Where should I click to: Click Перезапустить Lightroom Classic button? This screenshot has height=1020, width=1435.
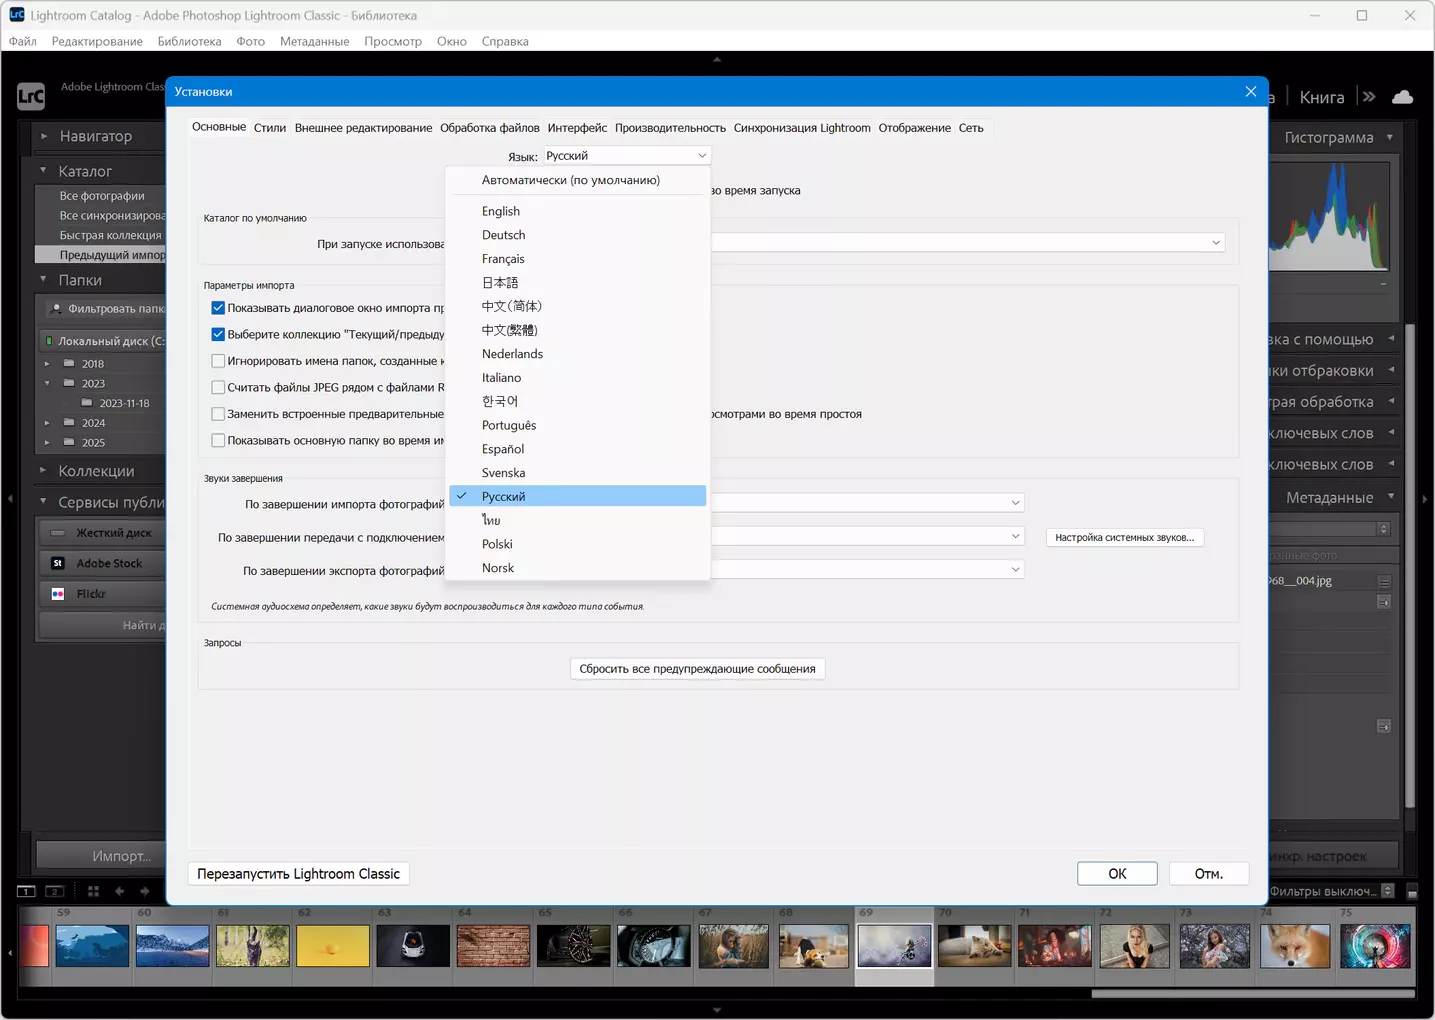click(298, 874)
